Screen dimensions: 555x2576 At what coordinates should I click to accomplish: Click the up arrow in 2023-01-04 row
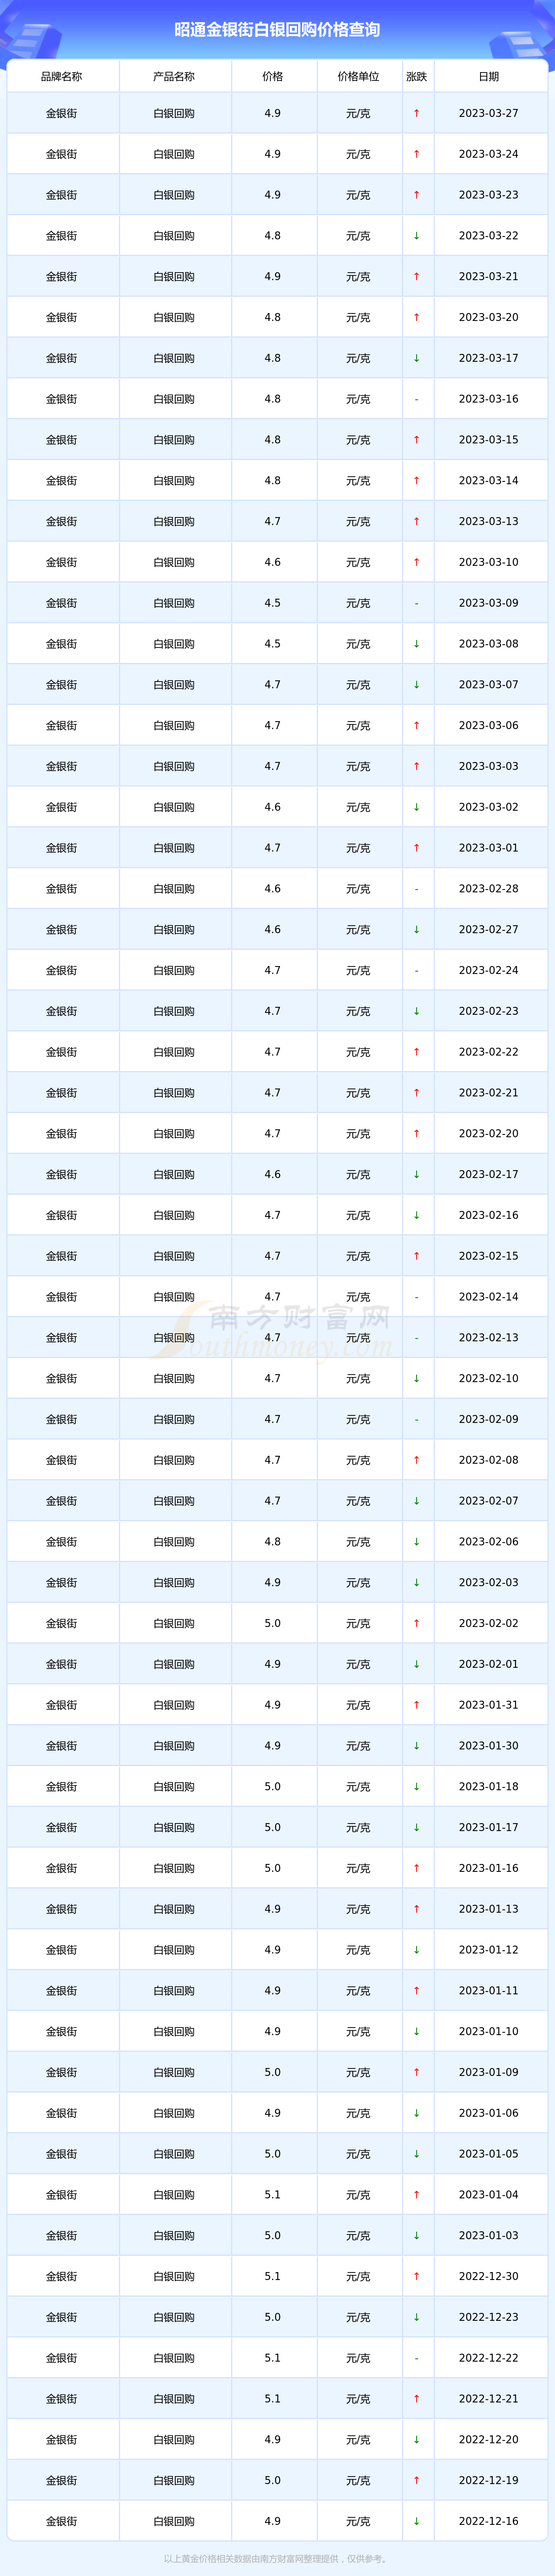pos(417,2195)
